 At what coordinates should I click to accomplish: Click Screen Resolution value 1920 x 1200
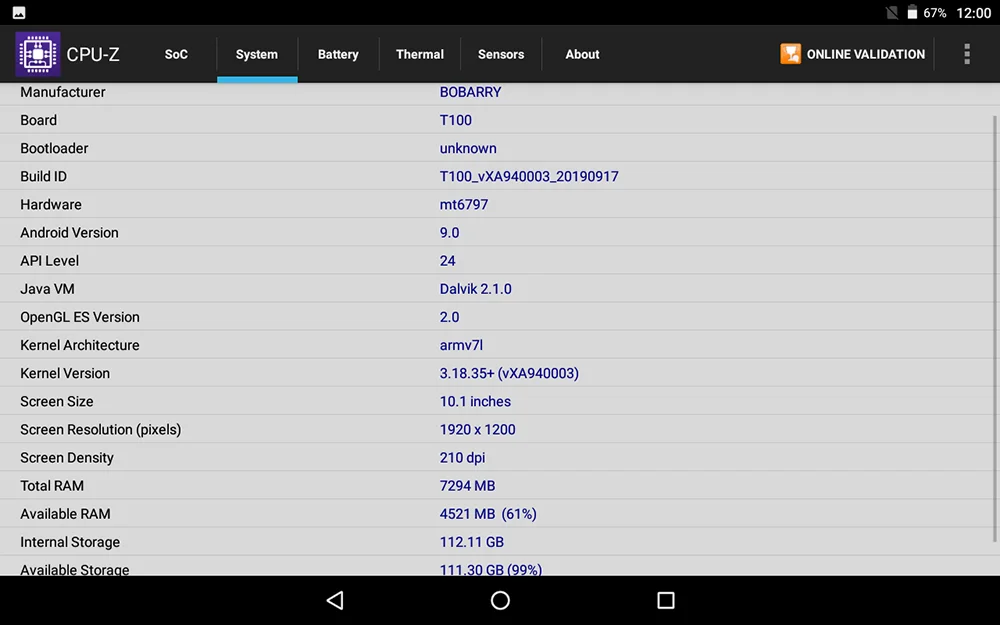click(477, 429)
